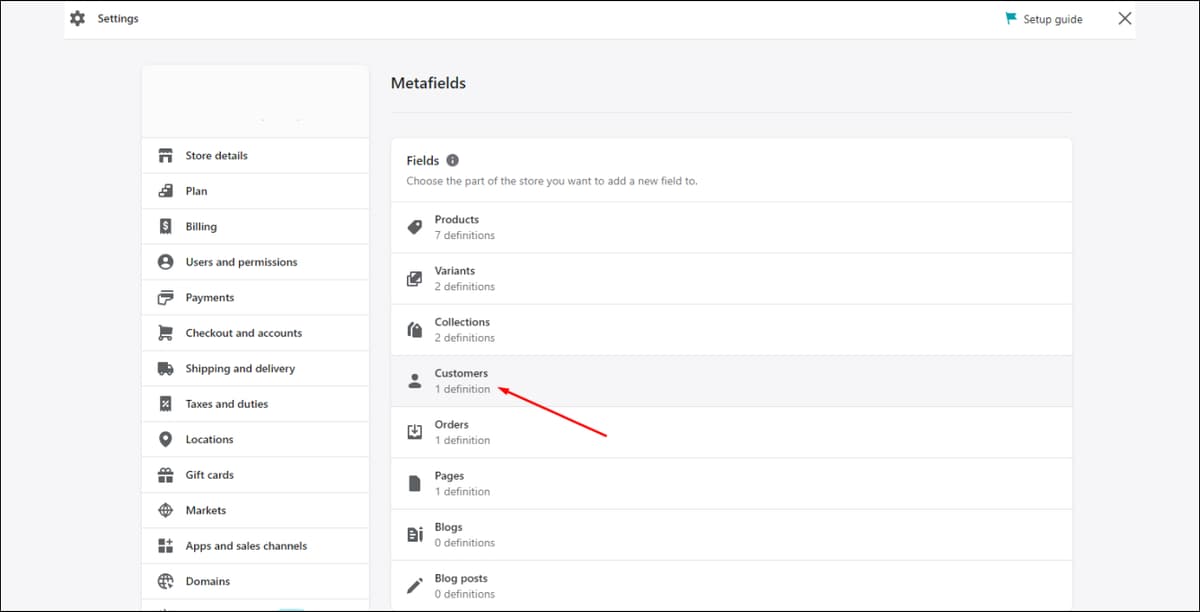Open Customers metafield definitions
1200x612 pixels.
pos(731,381)
